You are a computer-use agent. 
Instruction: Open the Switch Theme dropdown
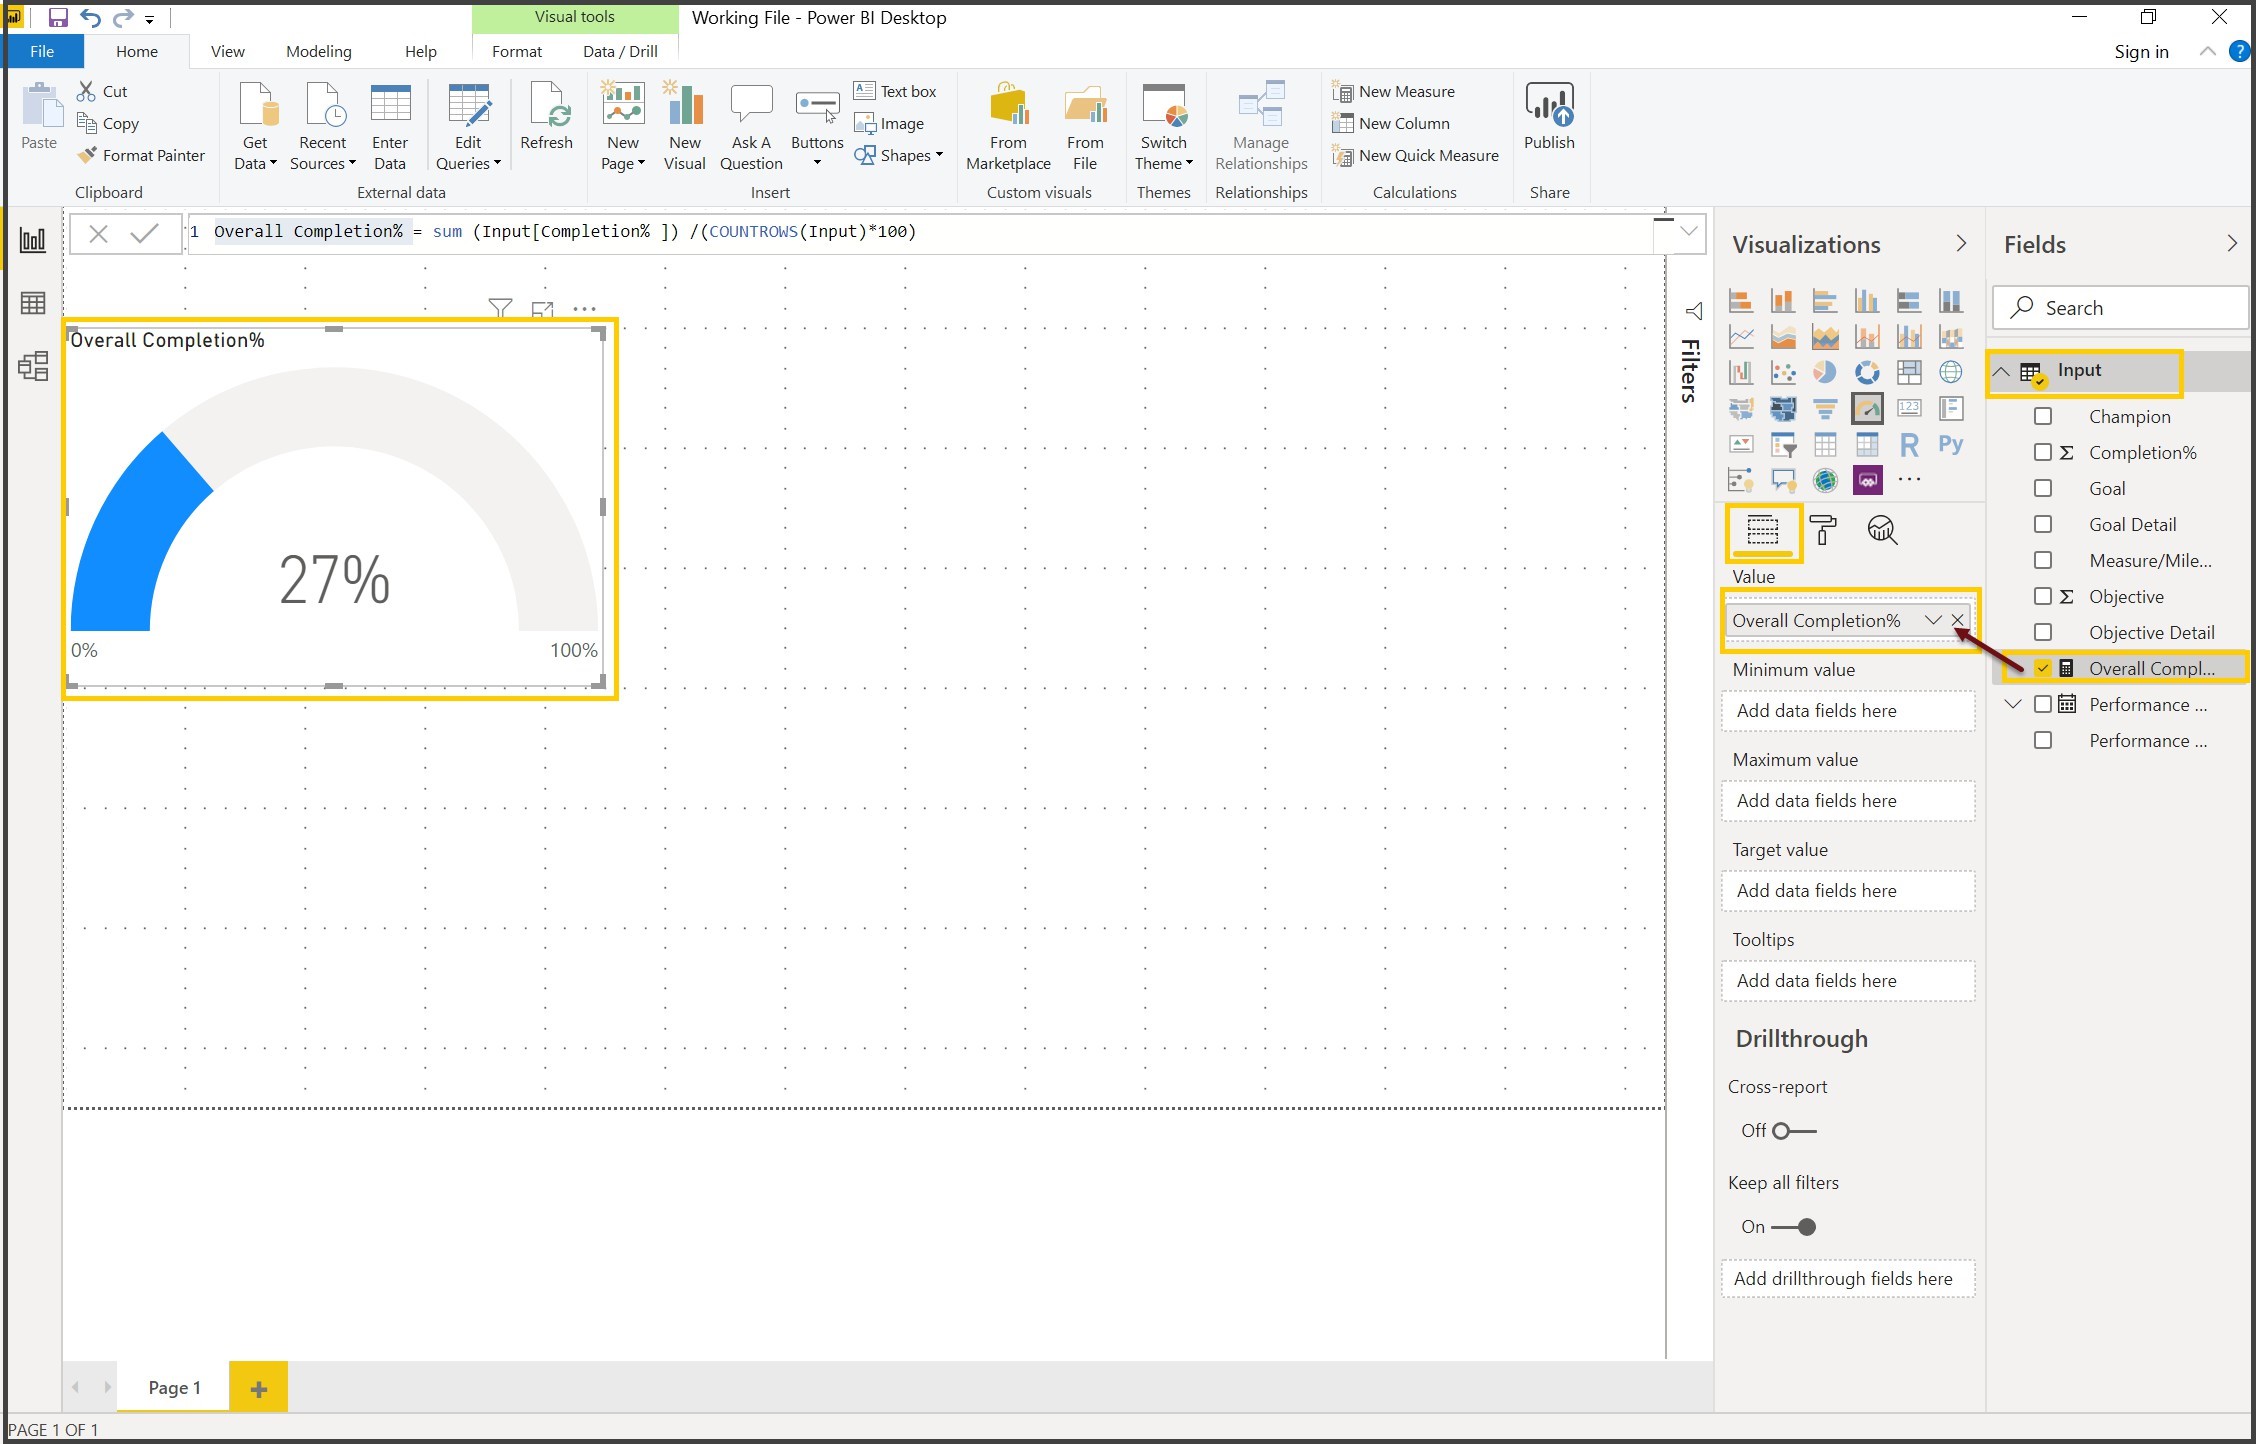[1163, 153]
